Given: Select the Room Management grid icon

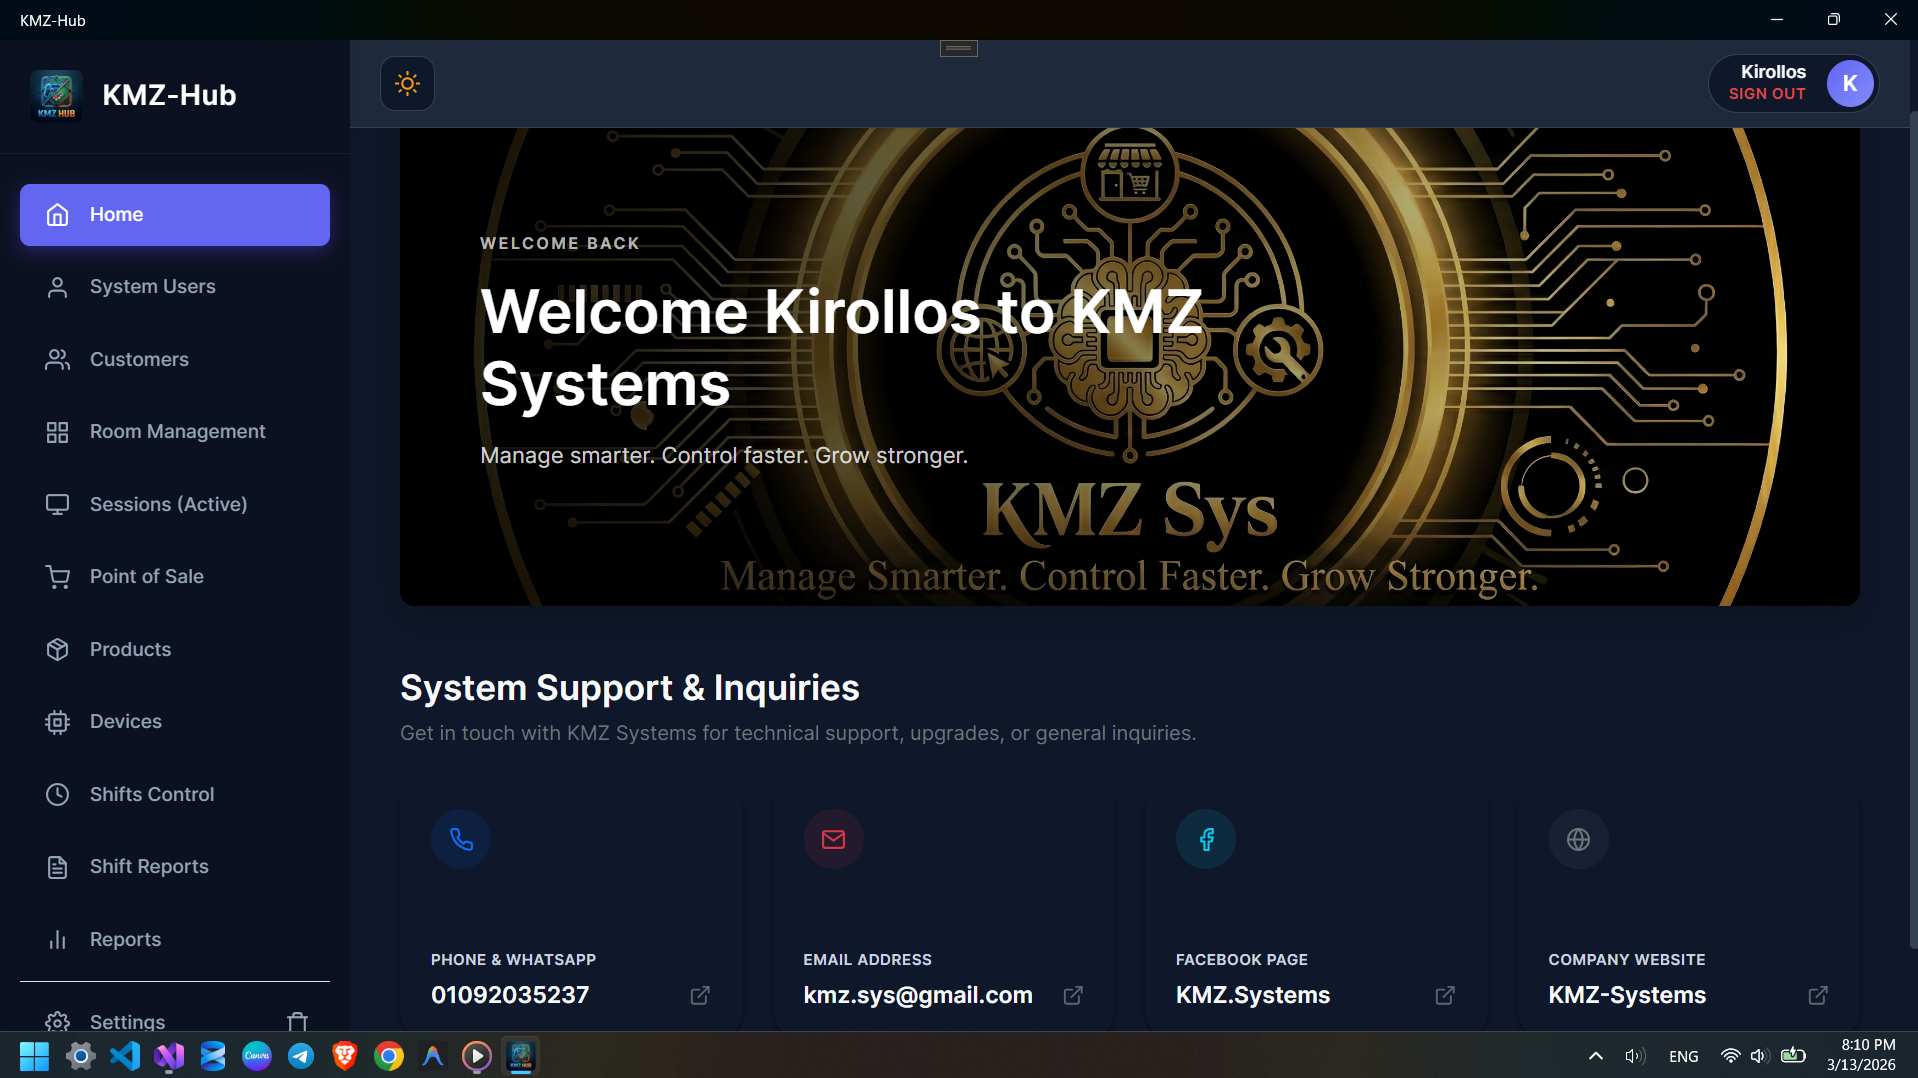Looking at the screenshot, I should pos(57,432).
